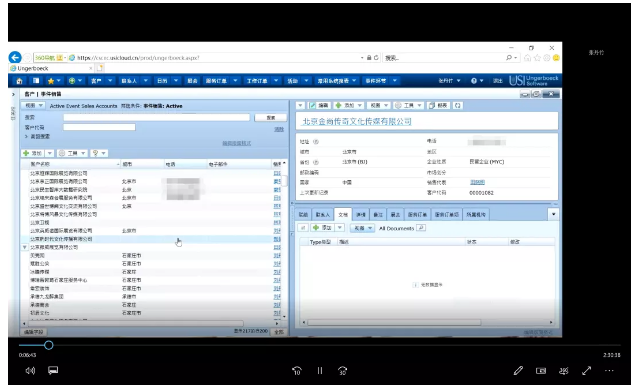
Task: Switch to the 服务订单 tab
Action: [417, 214]
